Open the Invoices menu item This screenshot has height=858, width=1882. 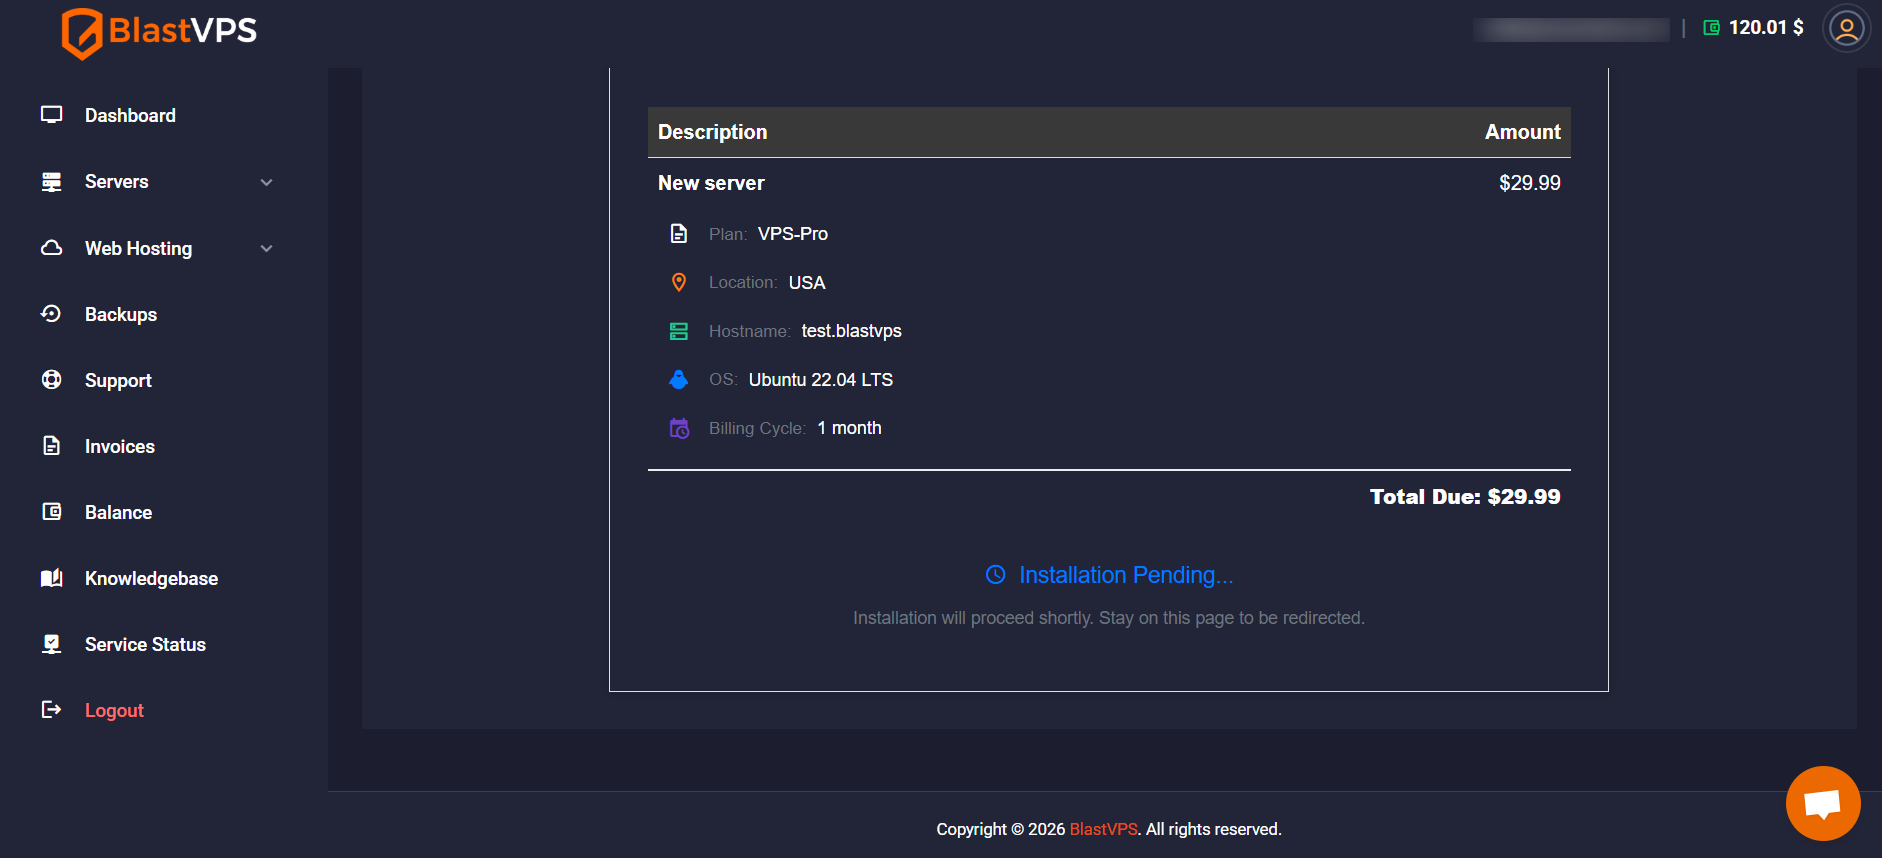click(119, 447)
